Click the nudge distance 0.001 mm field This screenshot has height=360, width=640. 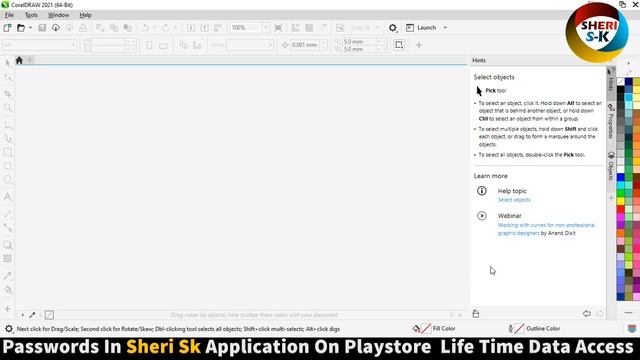pos(305,45)
